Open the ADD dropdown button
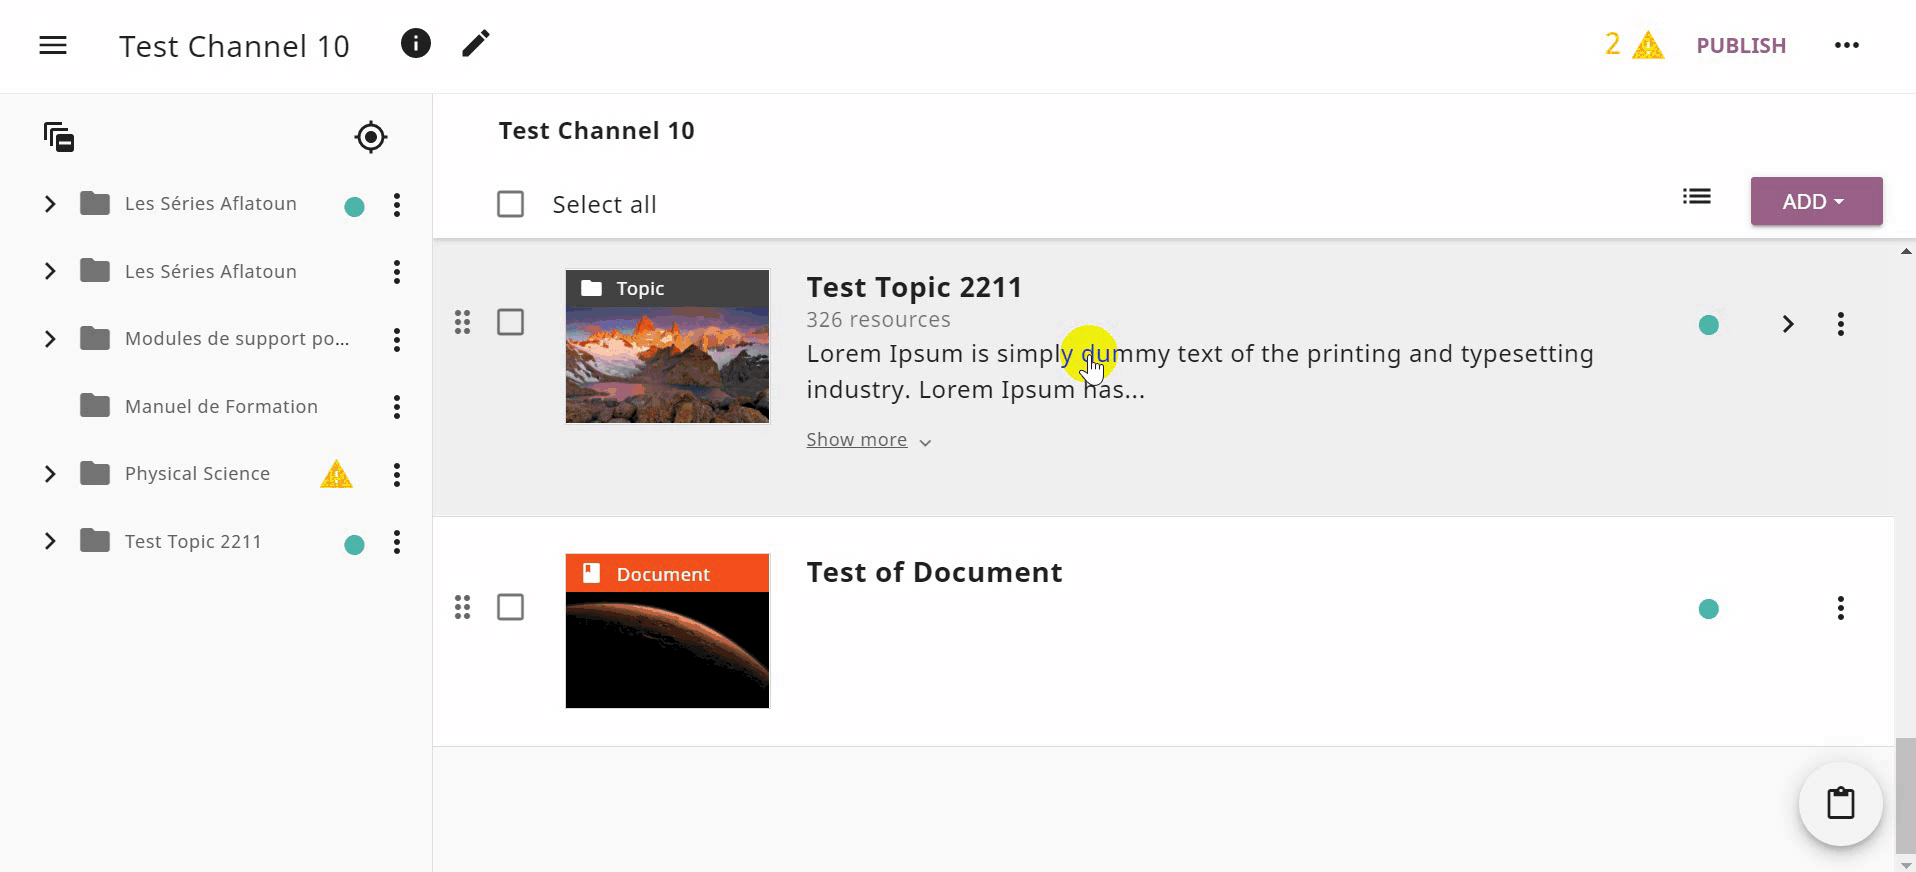The image size is (1916, 872). 1816,201
